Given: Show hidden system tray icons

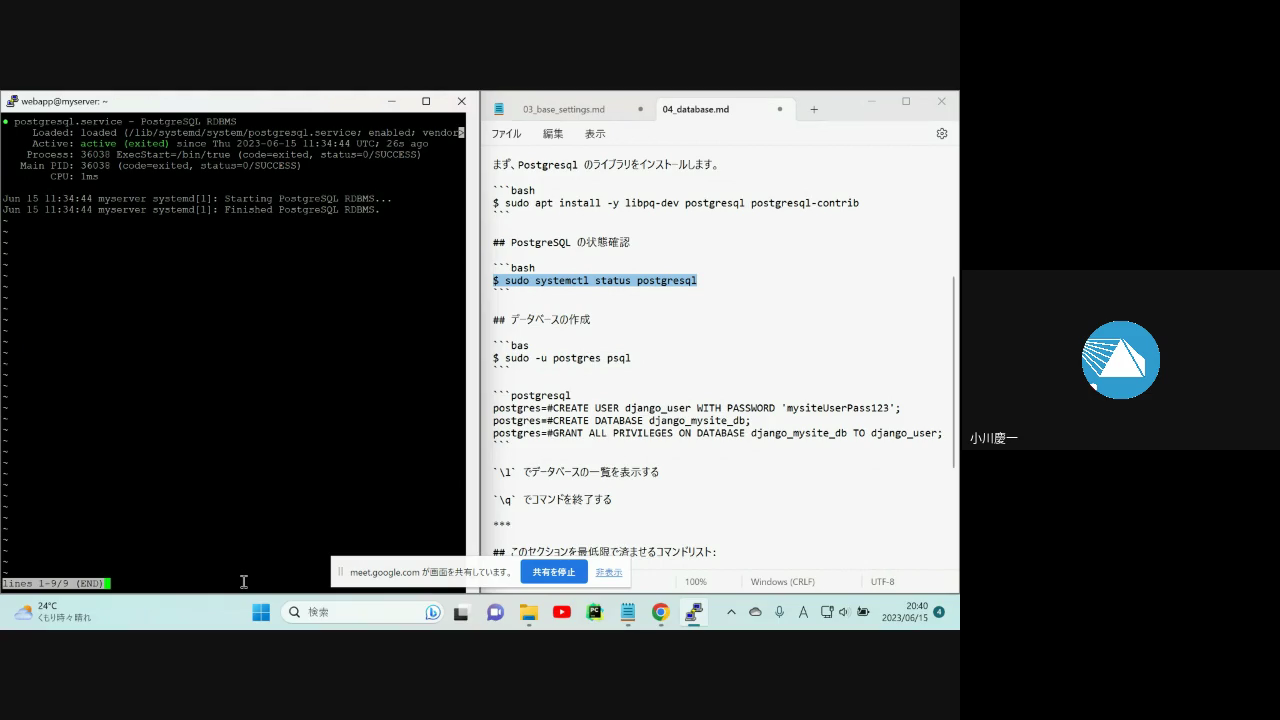Looking at the screenshot, I should pyautogui.click(x=731, y=612).
